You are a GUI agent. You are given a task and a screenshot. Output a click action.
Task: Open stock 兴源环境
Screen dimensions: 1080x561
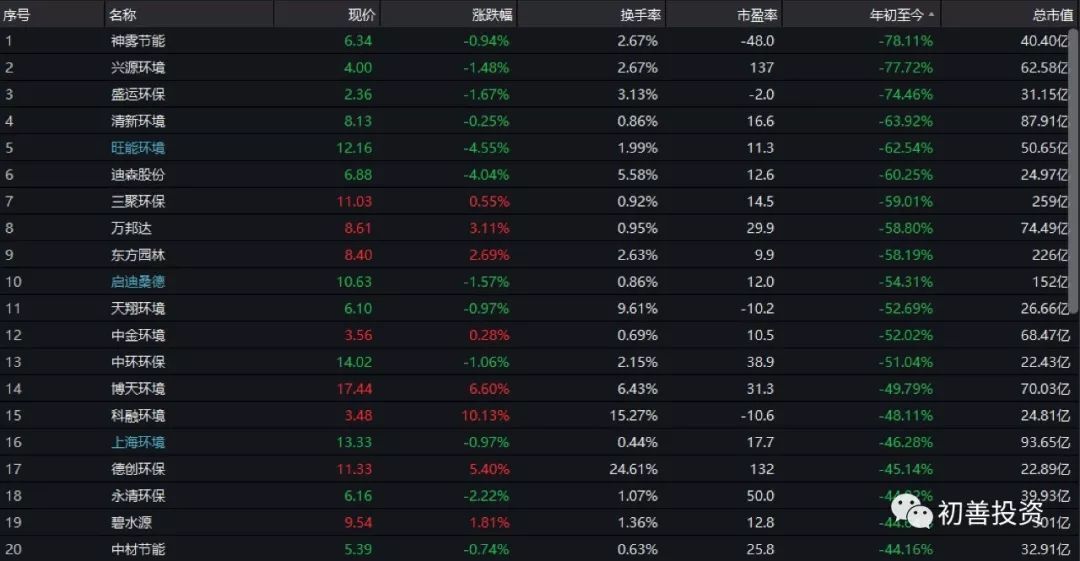(x=138, y=68)
